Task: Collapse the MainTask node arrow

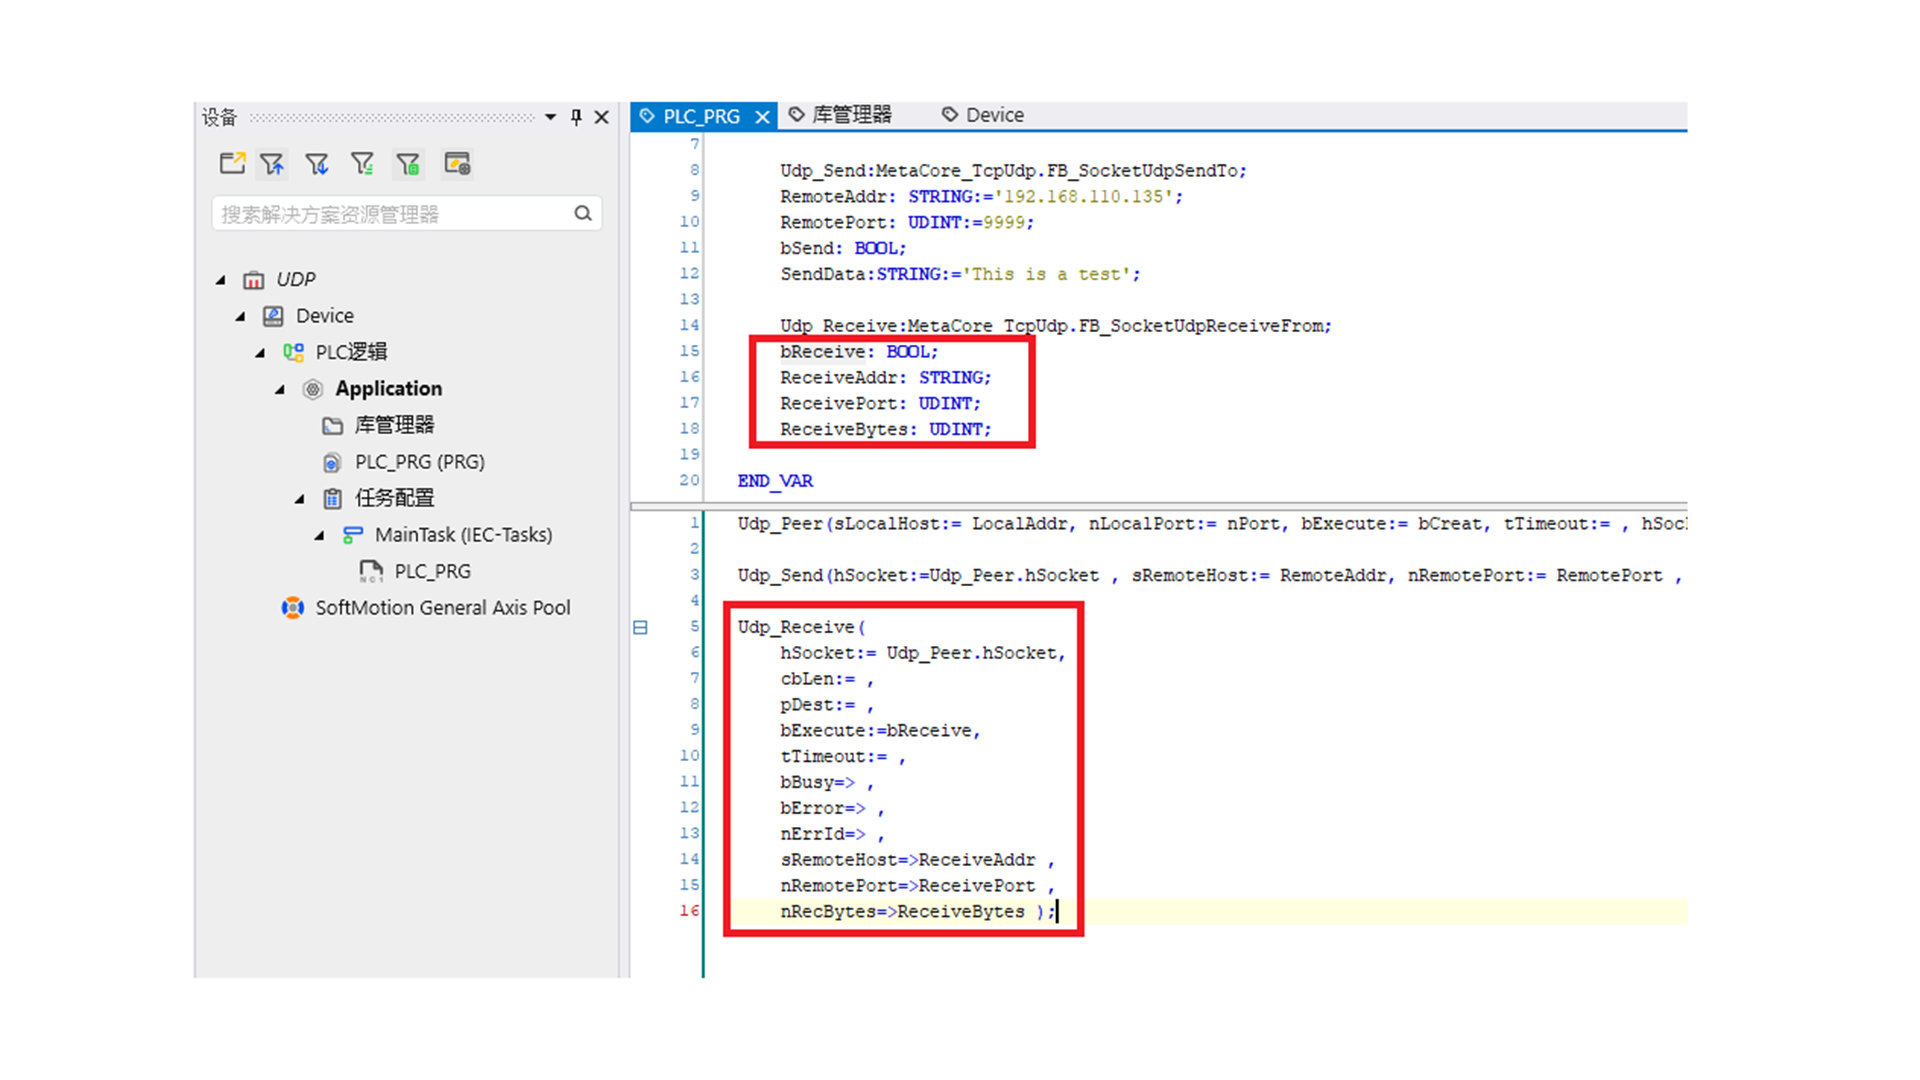Action: click(320, 535)
